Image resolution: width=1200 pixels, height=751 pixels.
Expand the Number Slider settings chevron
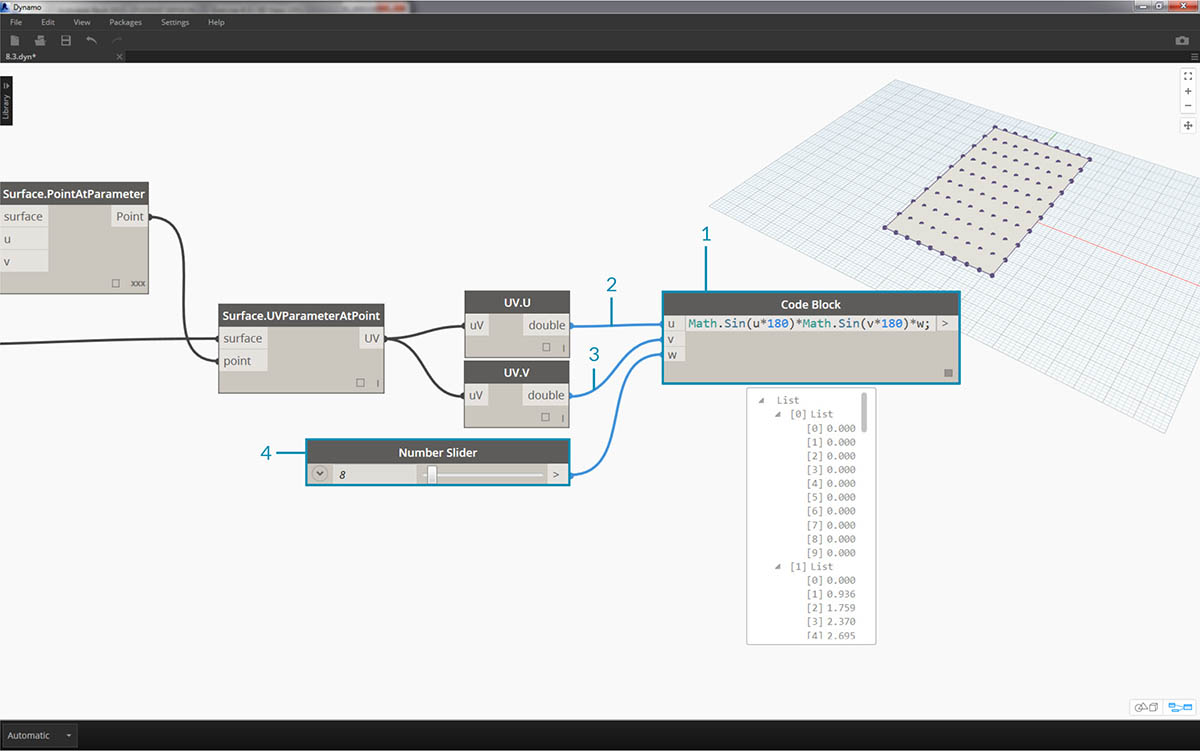pos(320,474)
